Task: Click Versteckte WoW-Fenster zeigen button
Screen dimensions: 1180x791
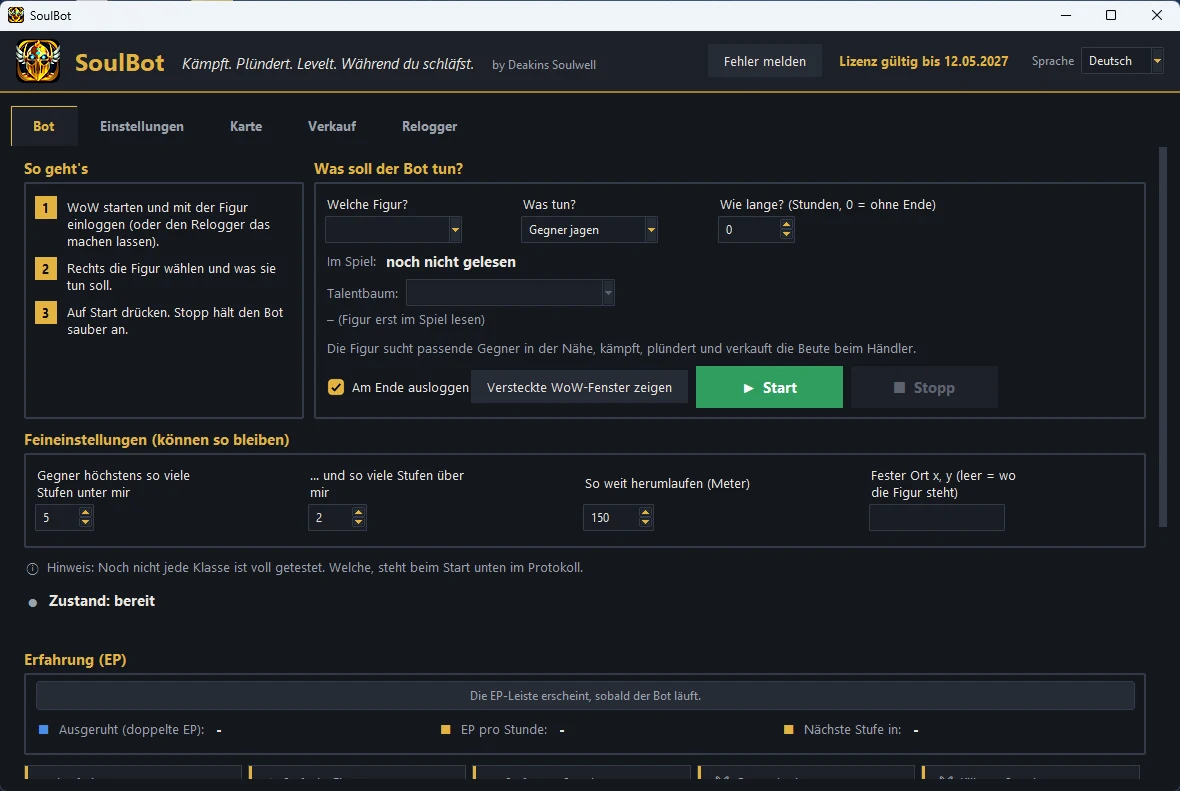Action: (x=579, y=388)
